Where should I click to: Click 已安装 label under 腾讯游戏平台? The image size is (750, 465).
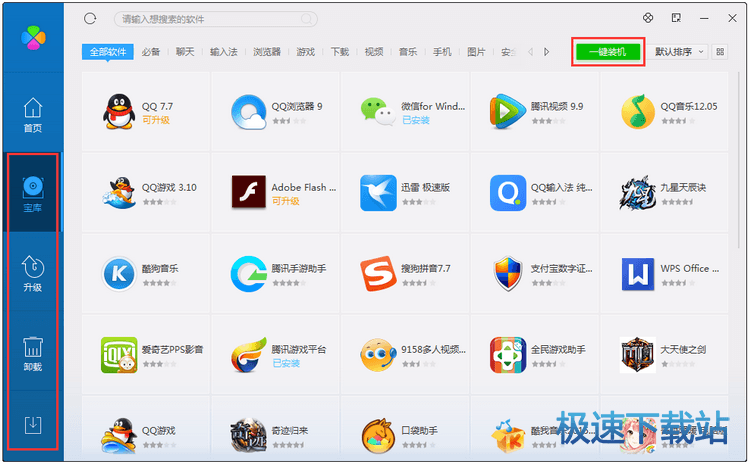point(286,363)
